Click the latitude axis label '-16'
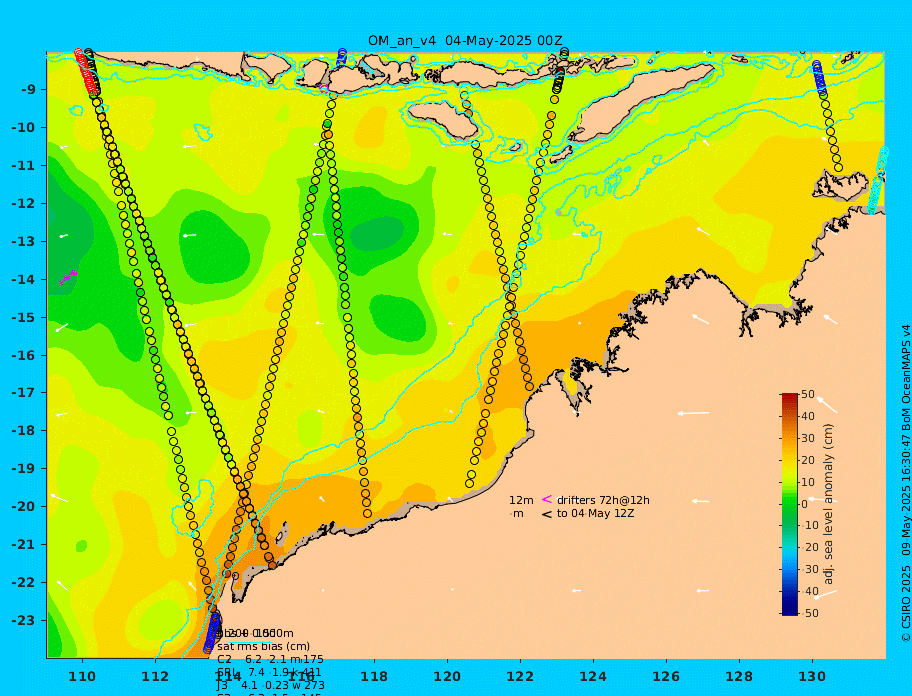 [x=23, y=355]
